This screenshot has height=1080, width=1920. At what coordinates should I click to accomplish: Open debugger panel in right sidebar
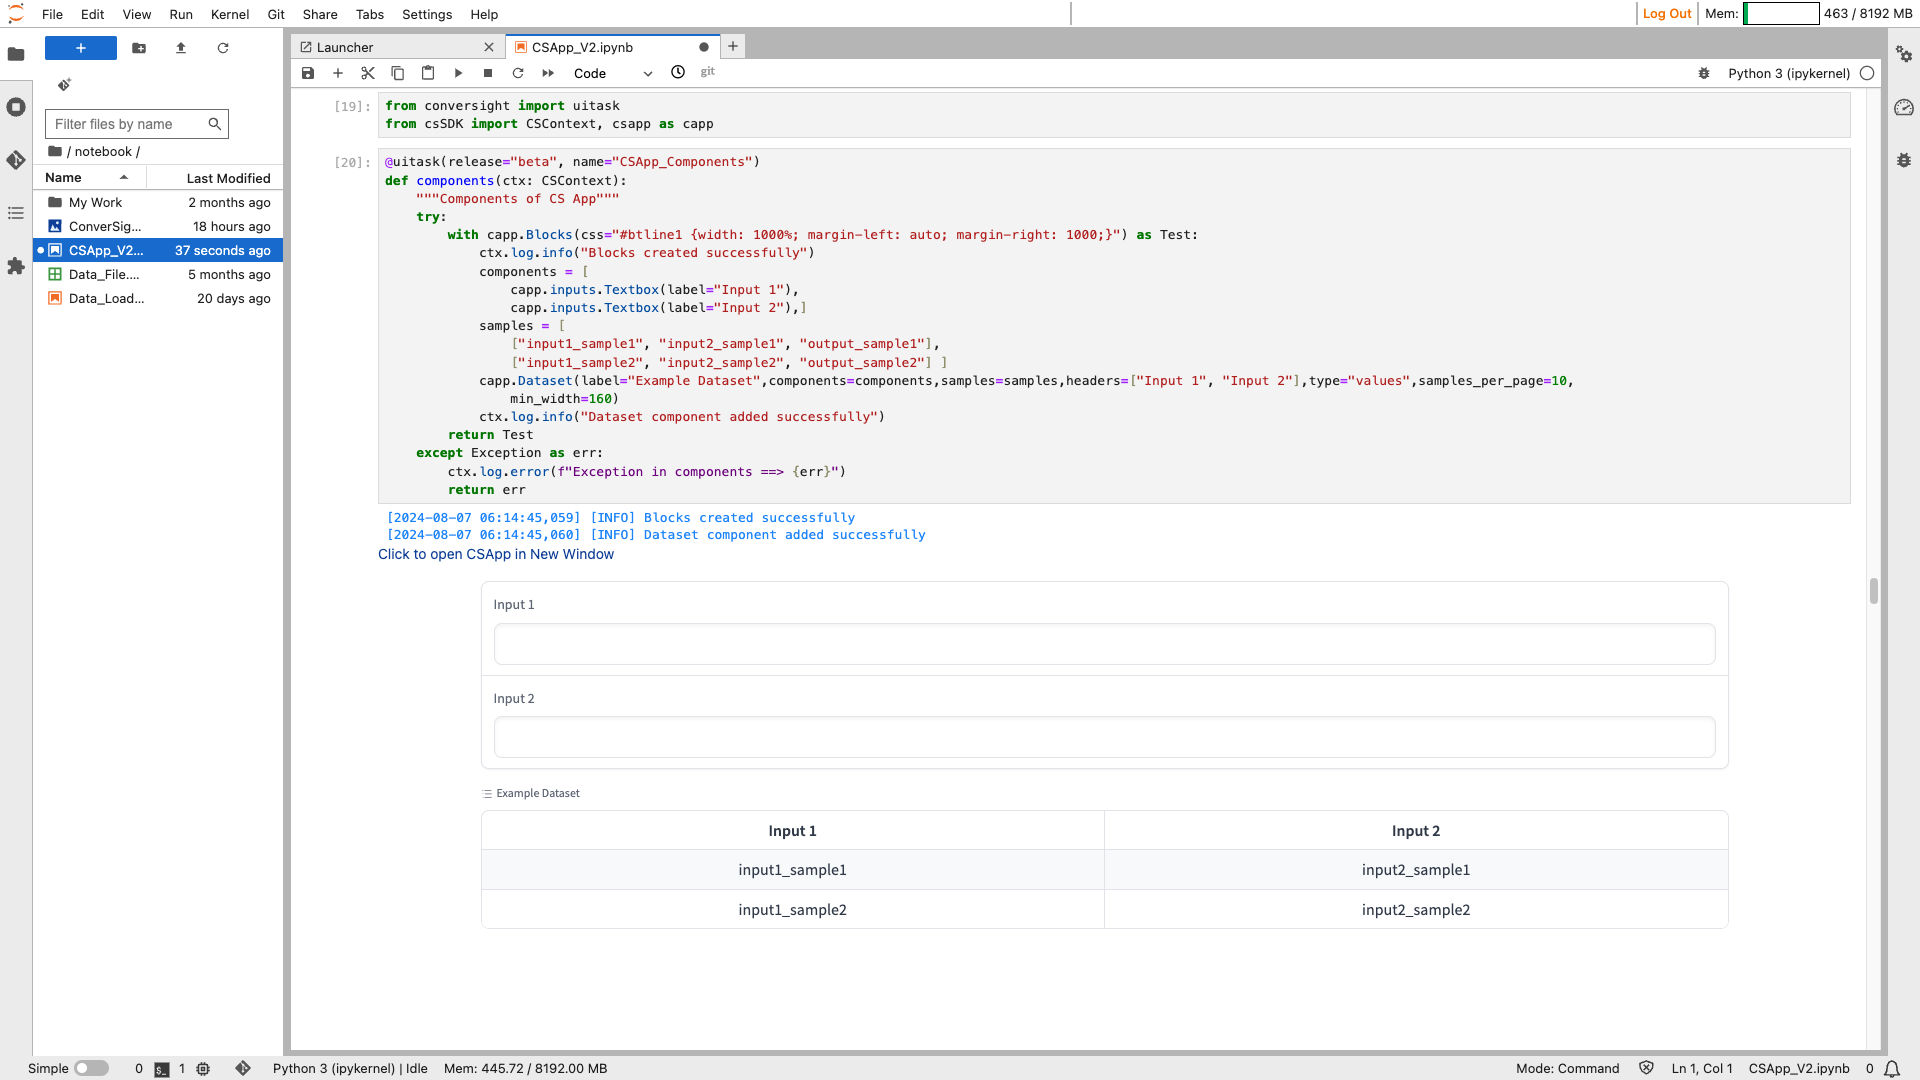[x=1904, y=160]
